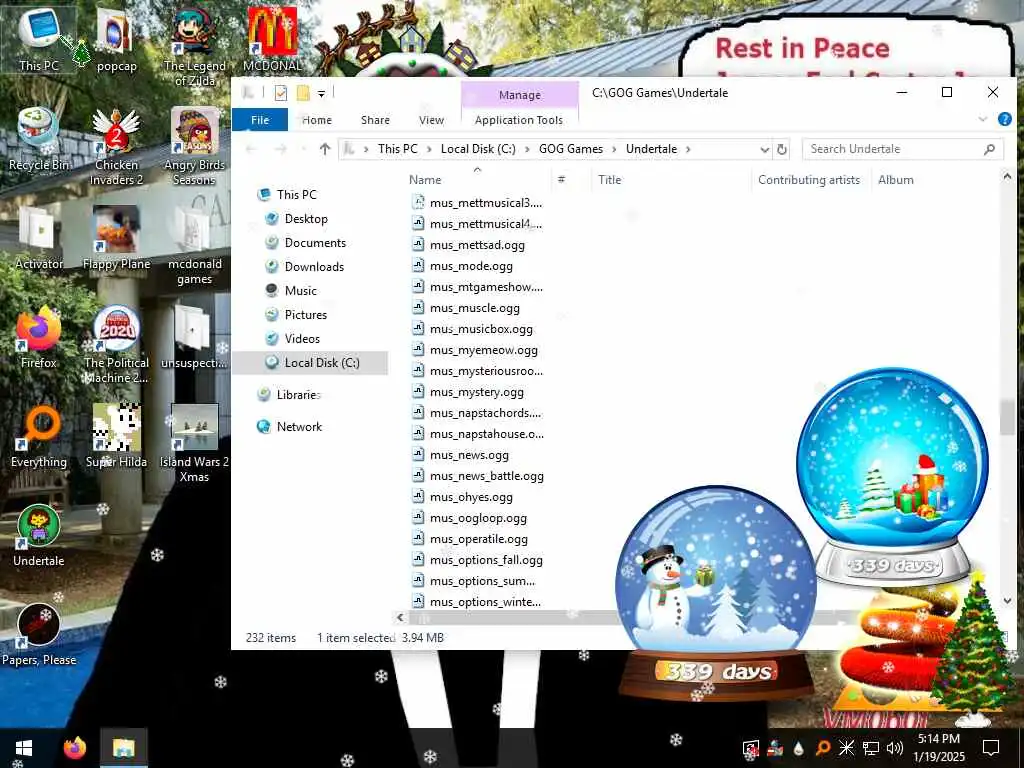Open the Application Tools tab

coord(519,120)
